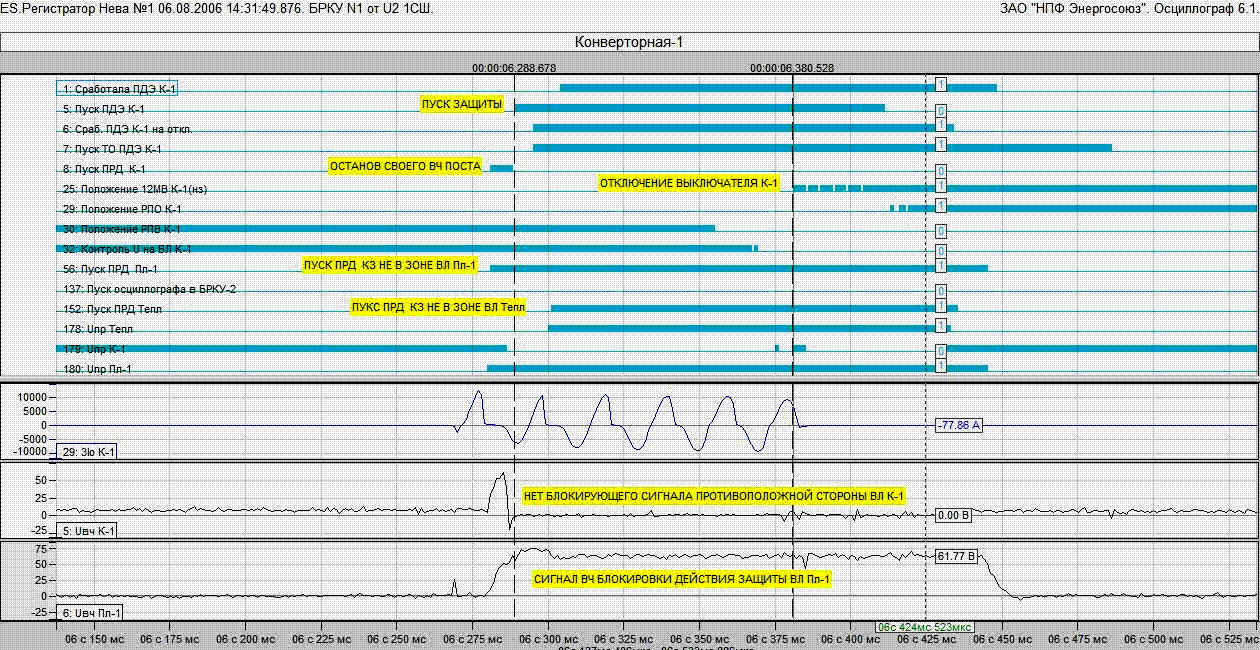Click the '-10000' amplitude scale value
Image resolution: width=1260 pixels, height=650 pixels.
tap(31, 451)
